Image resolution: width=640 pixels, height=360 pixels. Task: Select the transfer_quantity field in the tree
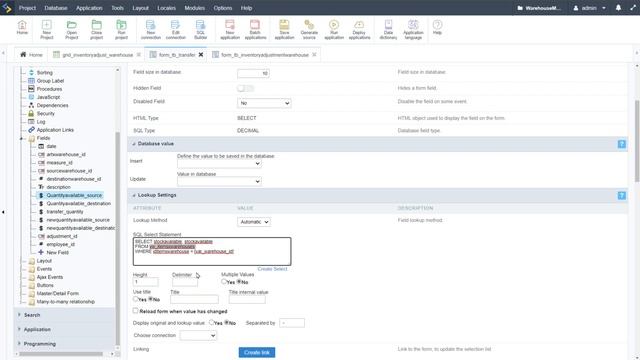64,211
